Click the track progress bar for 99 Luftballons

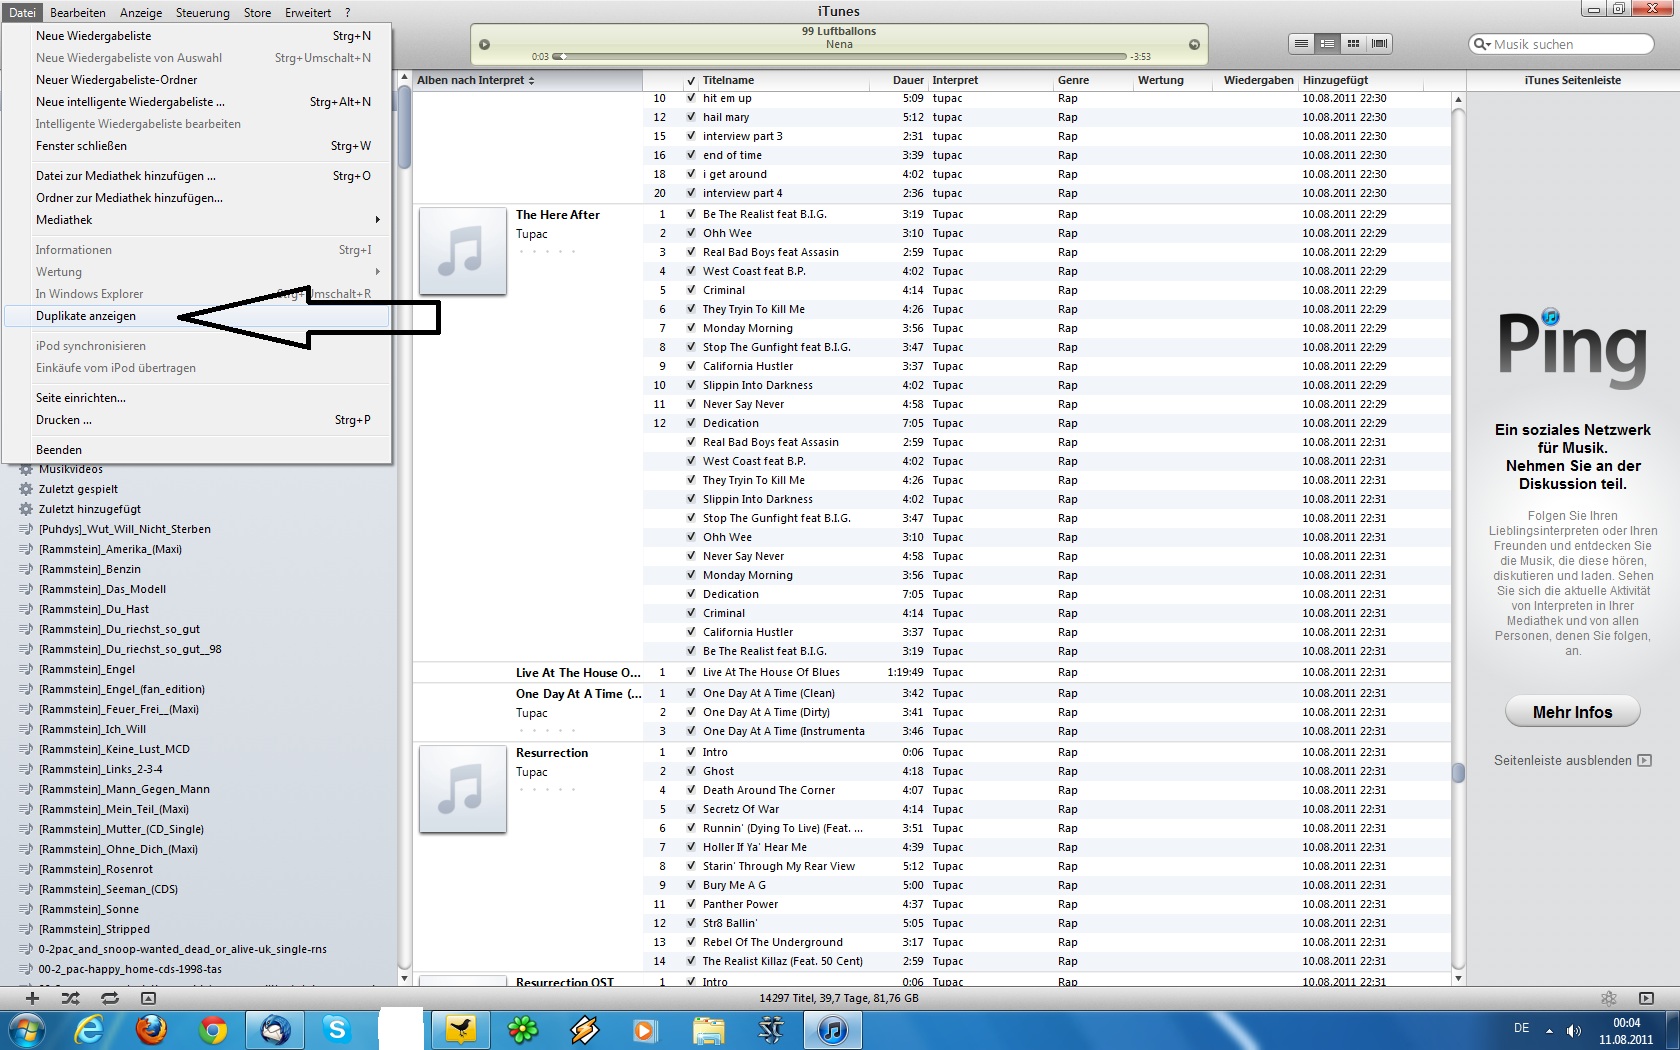[840, 57]
